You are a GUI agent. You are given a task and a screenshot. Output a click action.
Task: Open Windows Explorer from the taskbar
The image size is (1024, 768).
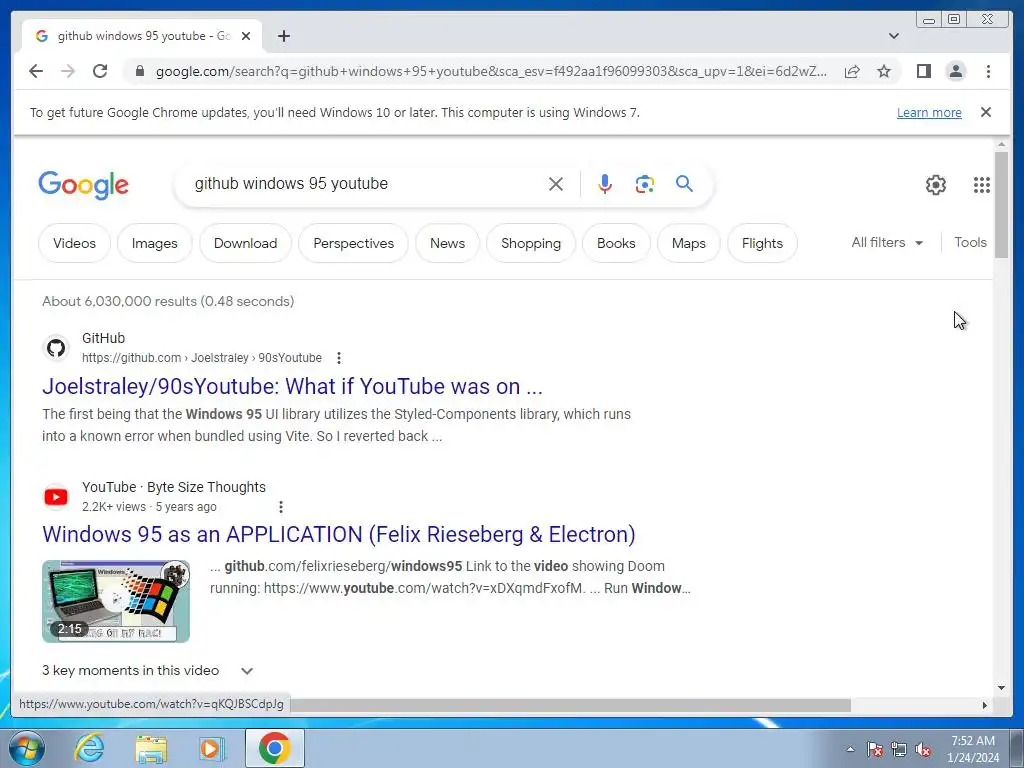(x=151, y=749)
